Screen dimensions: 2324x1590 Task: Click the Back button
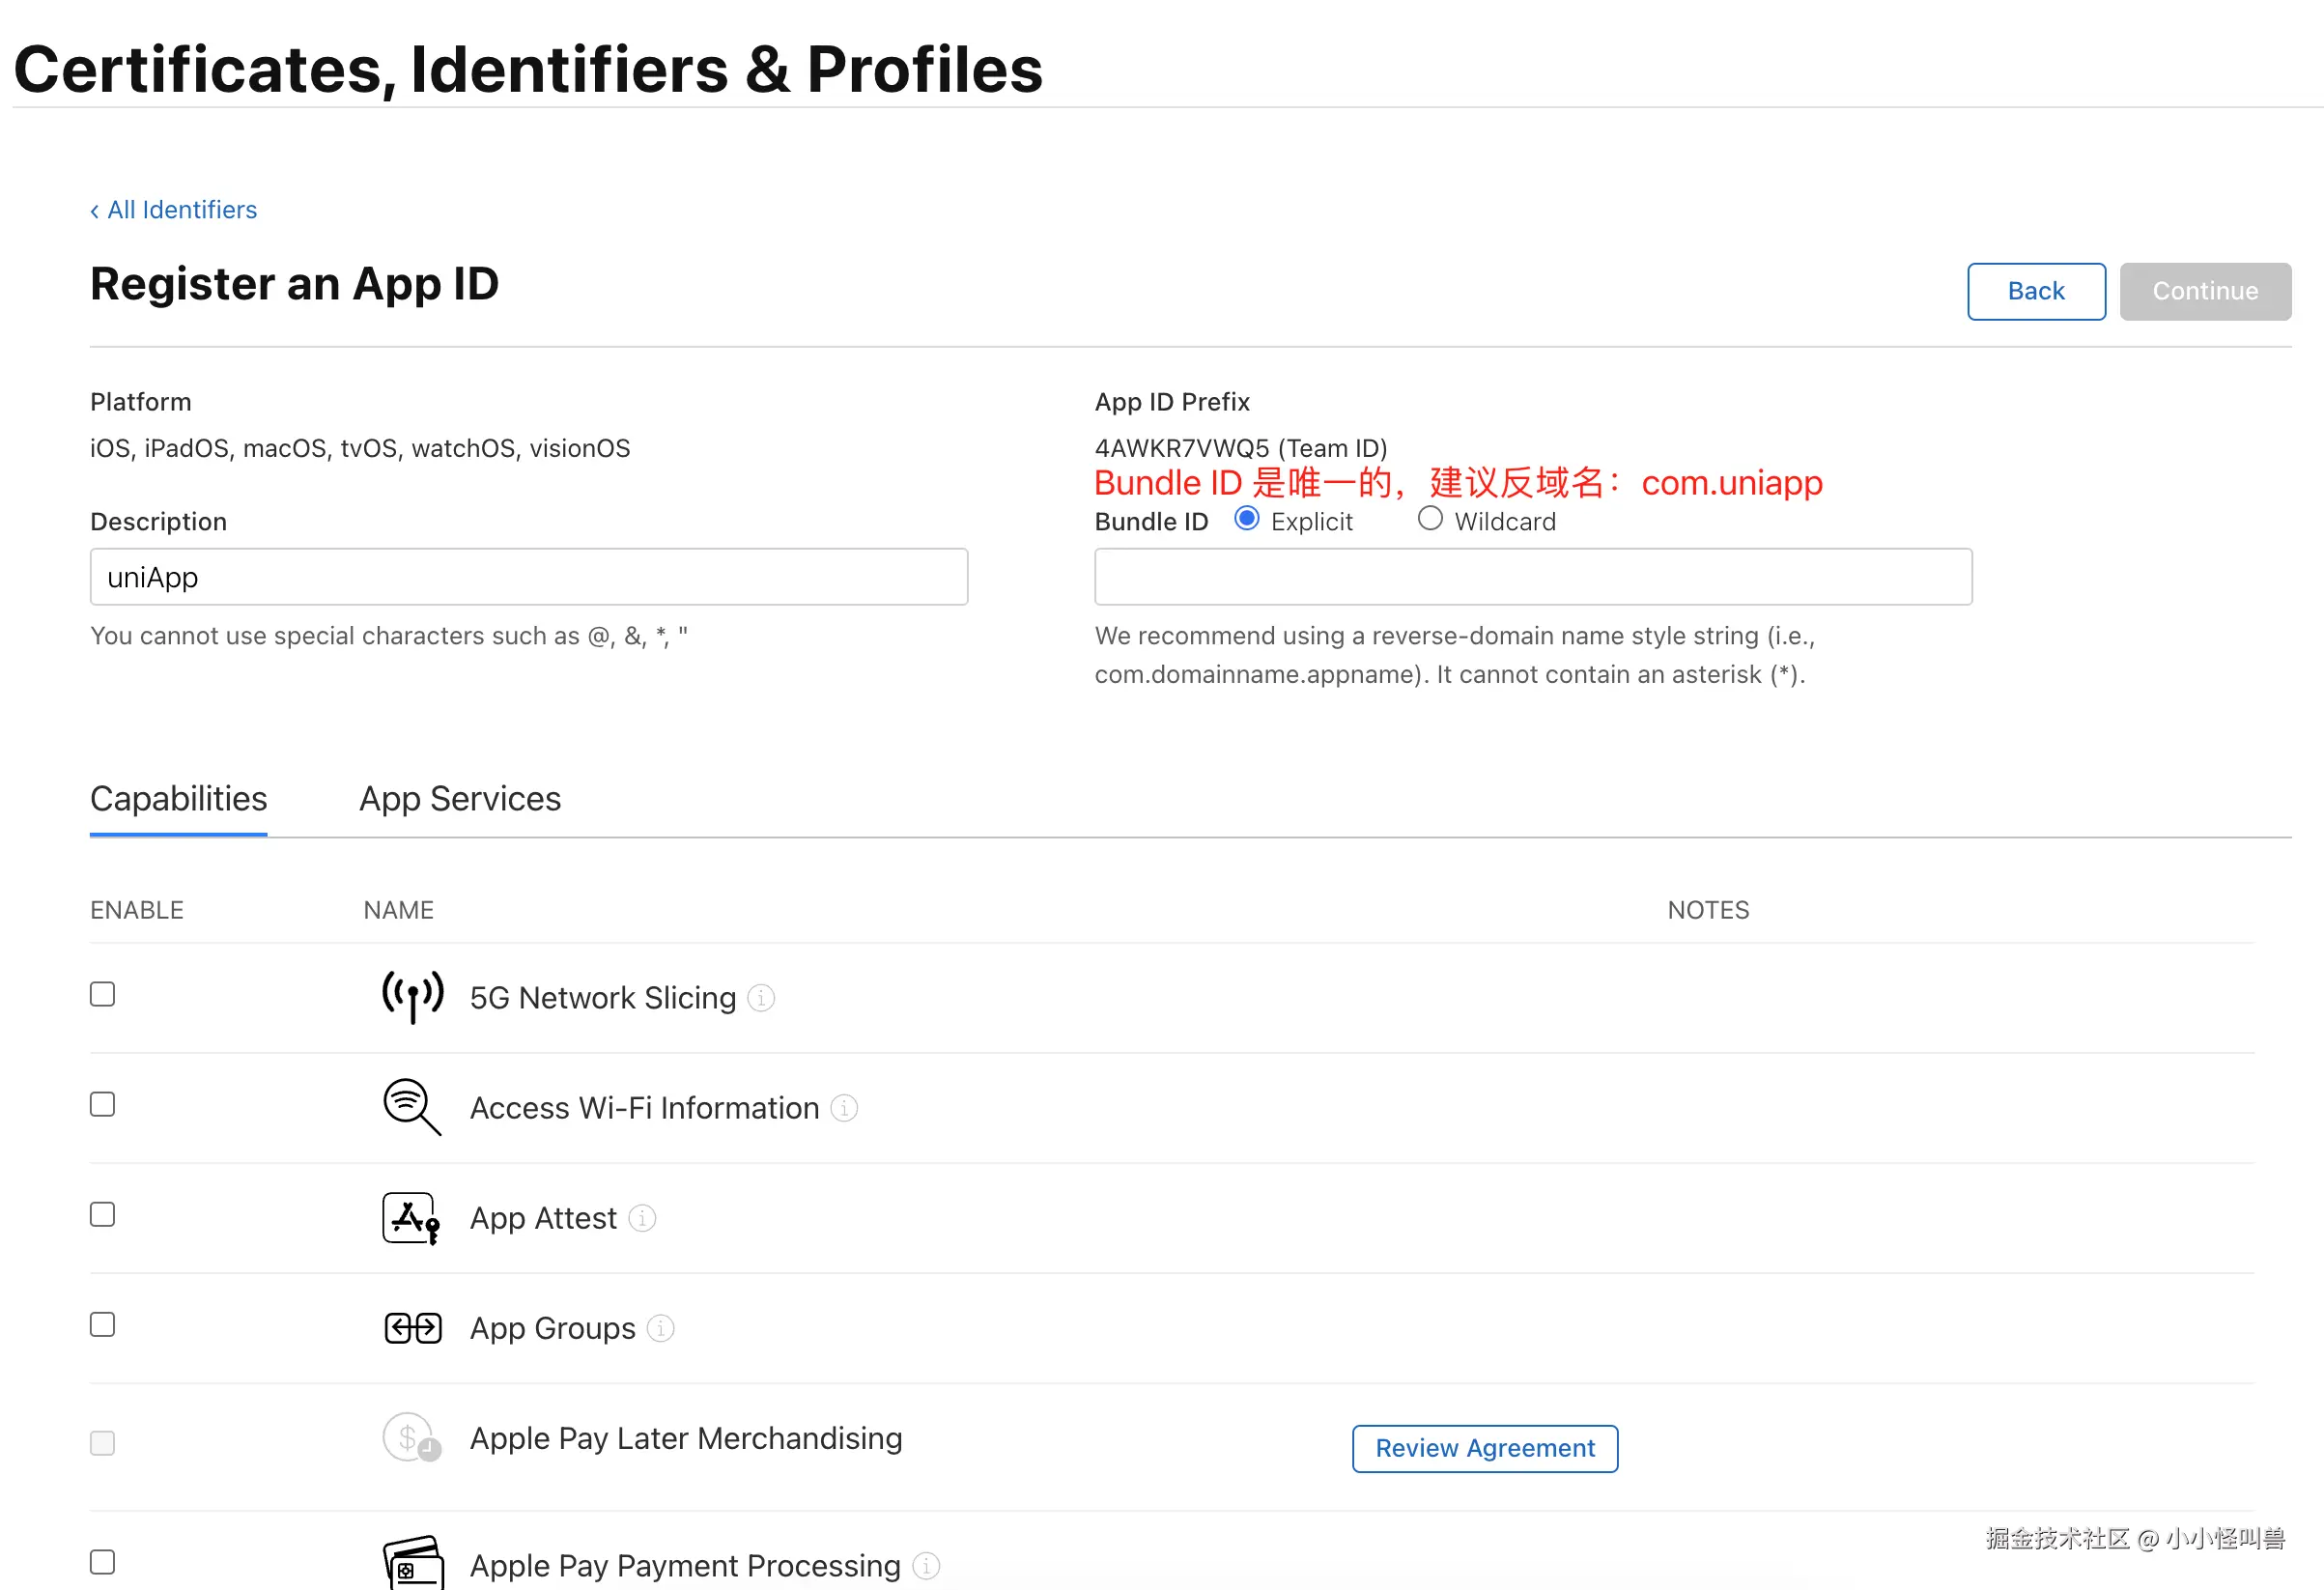point(2035,291)
